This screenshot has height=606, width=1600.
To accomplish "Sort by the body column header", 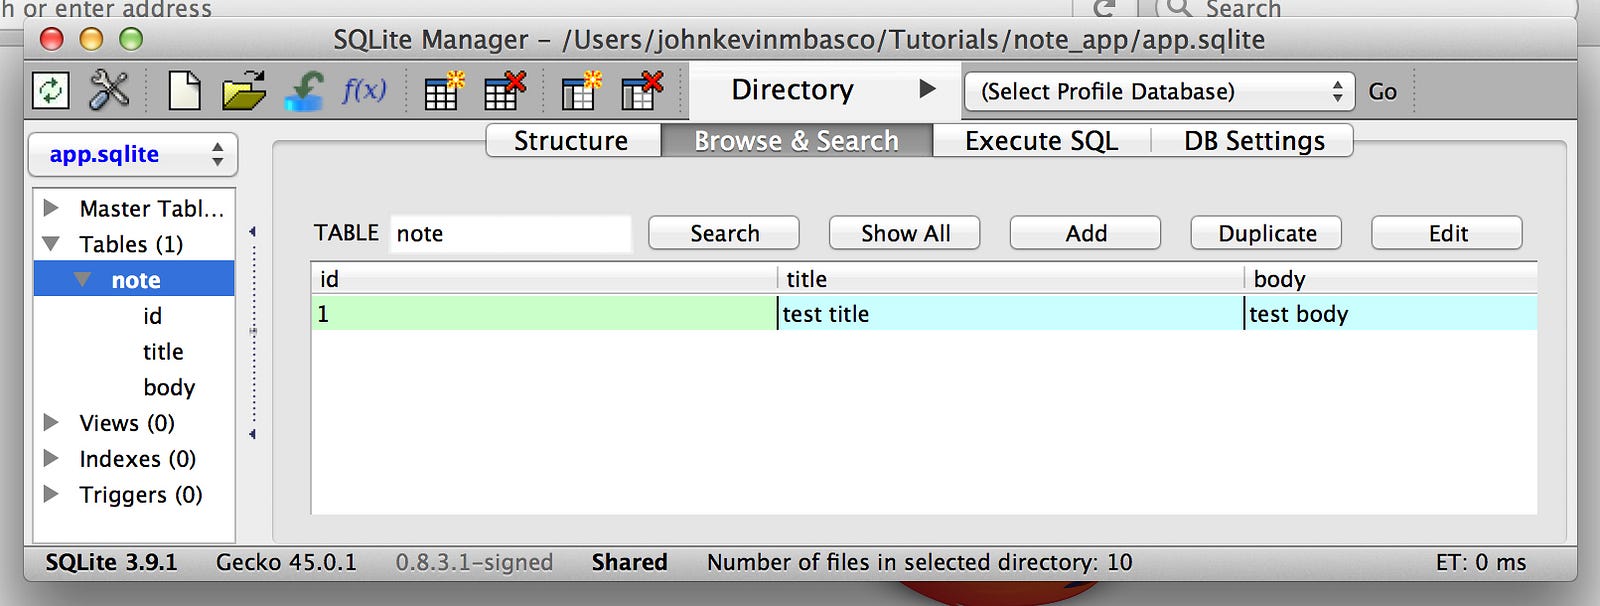I will [x=1391, y=279].
